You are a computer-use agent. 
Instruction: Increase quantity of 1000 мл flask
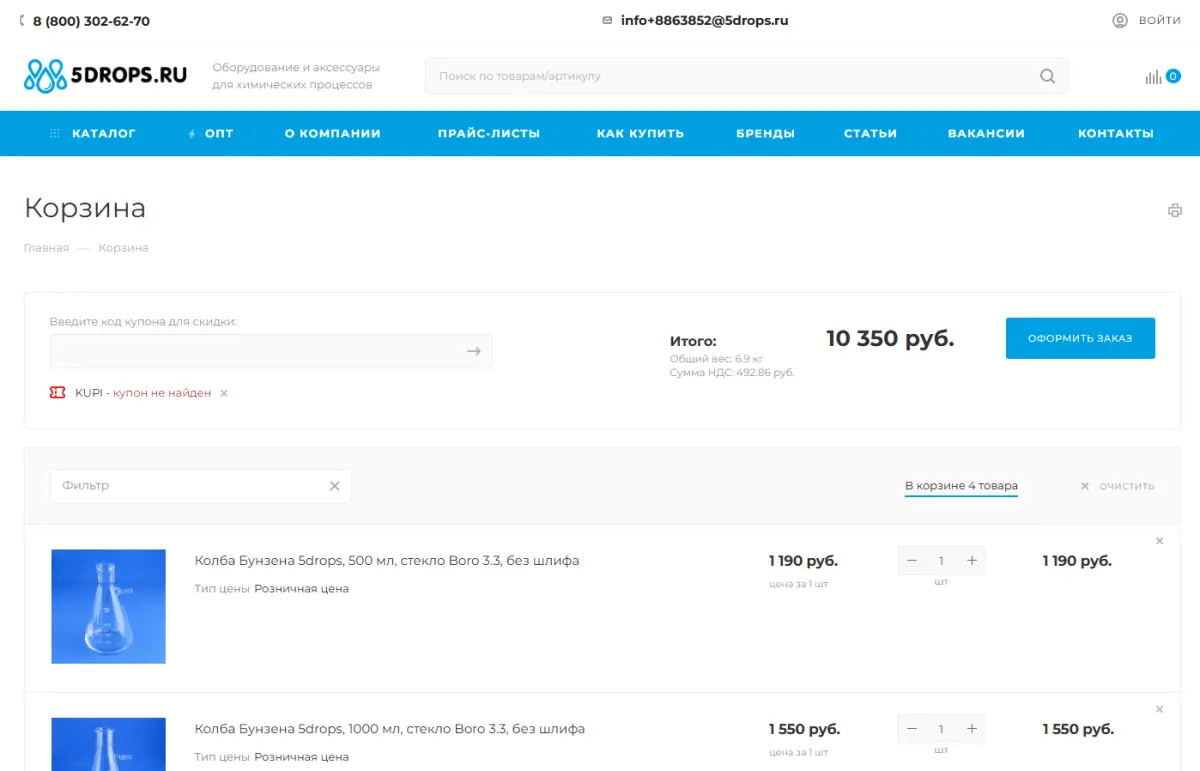(x=971, y=729)
